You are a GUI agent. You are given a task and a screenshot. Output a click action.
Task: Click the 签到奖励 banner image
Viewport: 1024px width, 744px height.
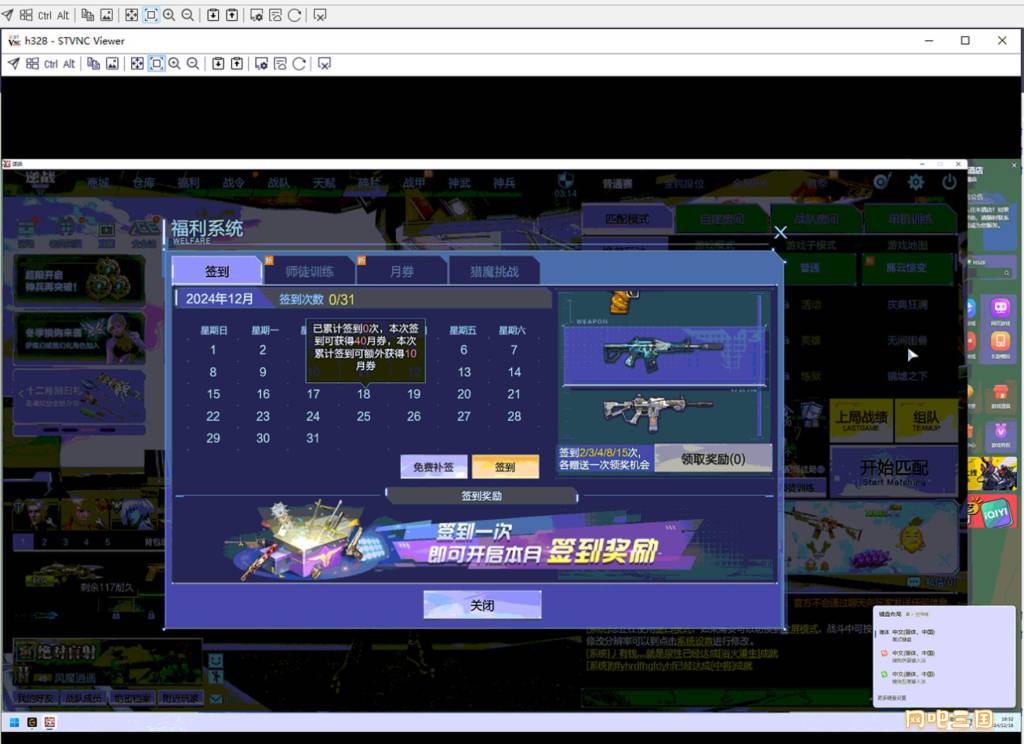point(475,542)
